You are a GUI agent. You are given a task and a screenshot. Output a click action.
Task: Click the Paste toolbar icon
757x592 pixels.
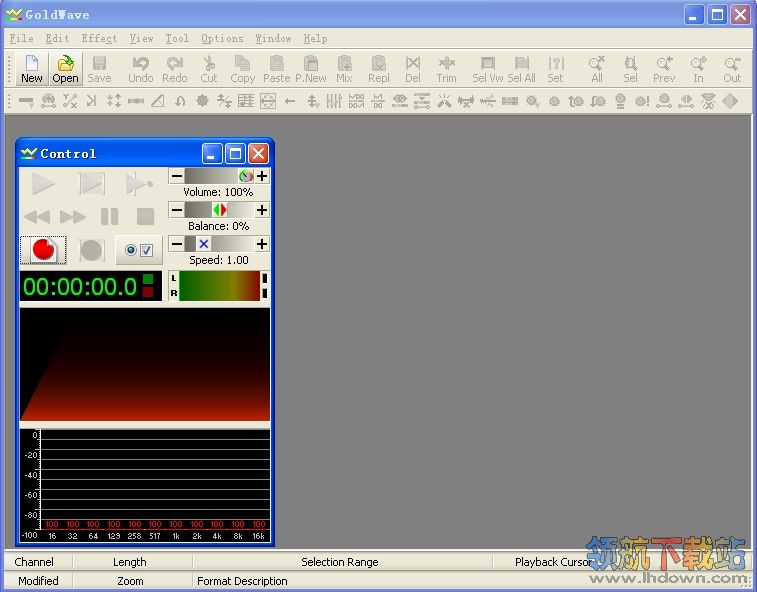276,69
